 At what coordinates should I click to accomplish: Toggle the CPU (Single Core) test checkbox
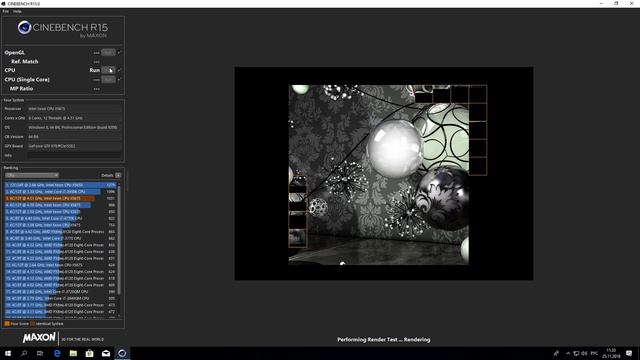pos(119,80)
